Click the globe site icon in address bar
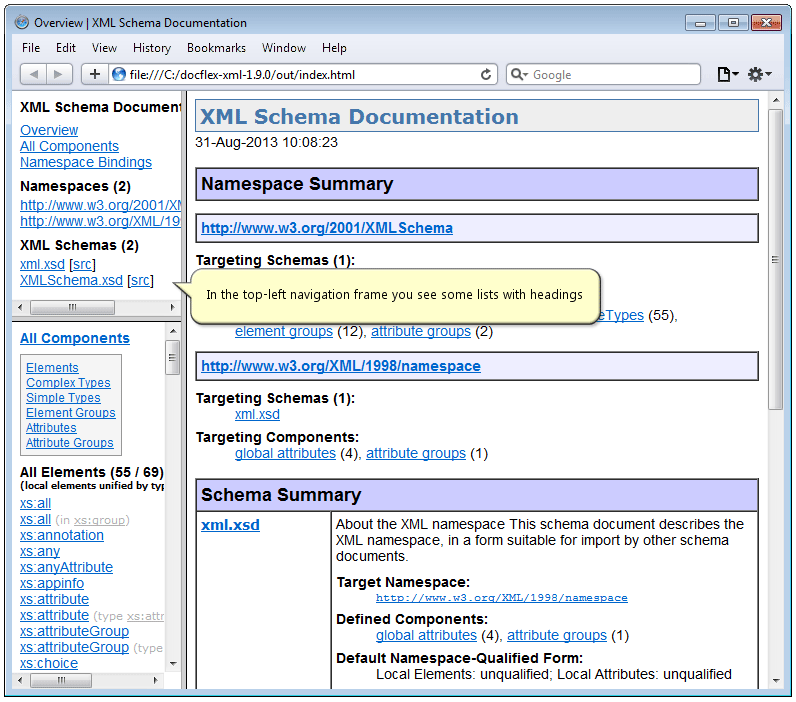 coord(119,74)
